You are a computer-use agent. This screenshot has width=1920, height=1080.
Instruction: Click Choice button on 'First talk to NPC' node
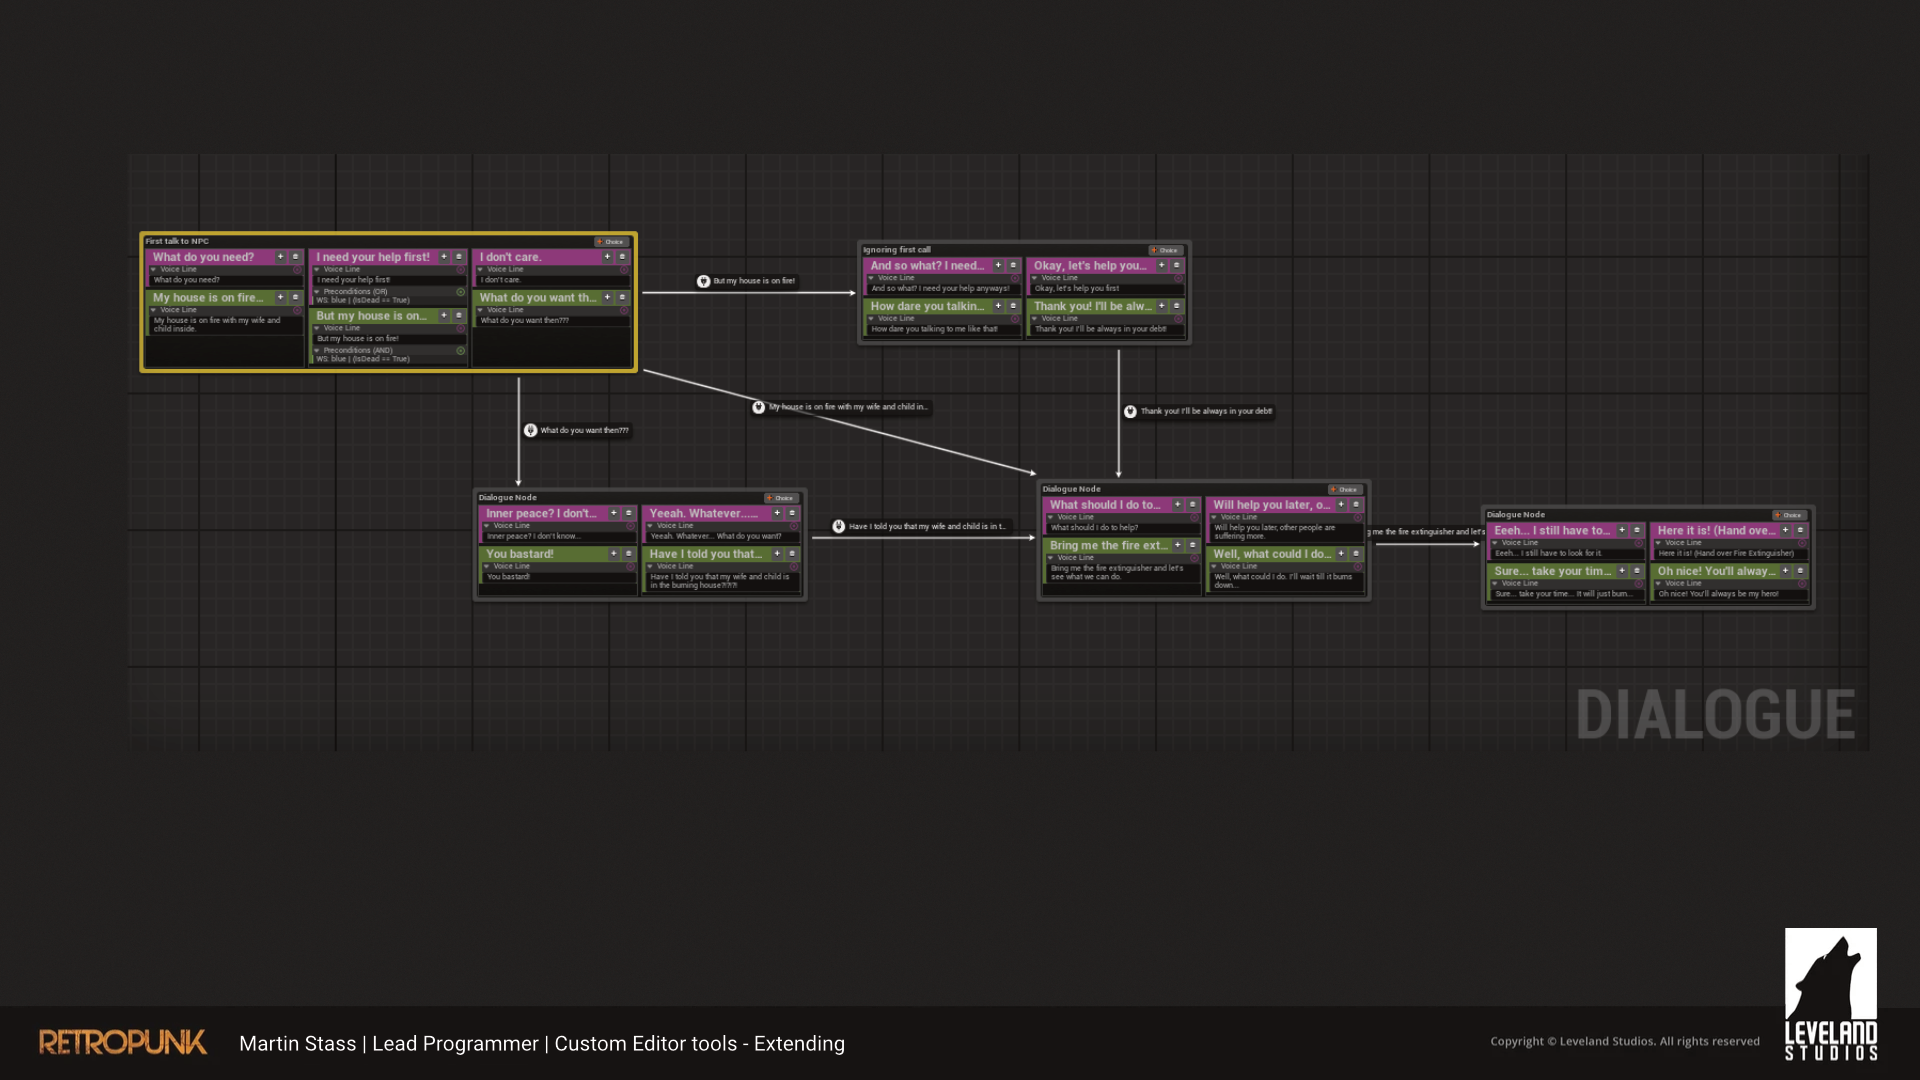[x=611, y=242]
